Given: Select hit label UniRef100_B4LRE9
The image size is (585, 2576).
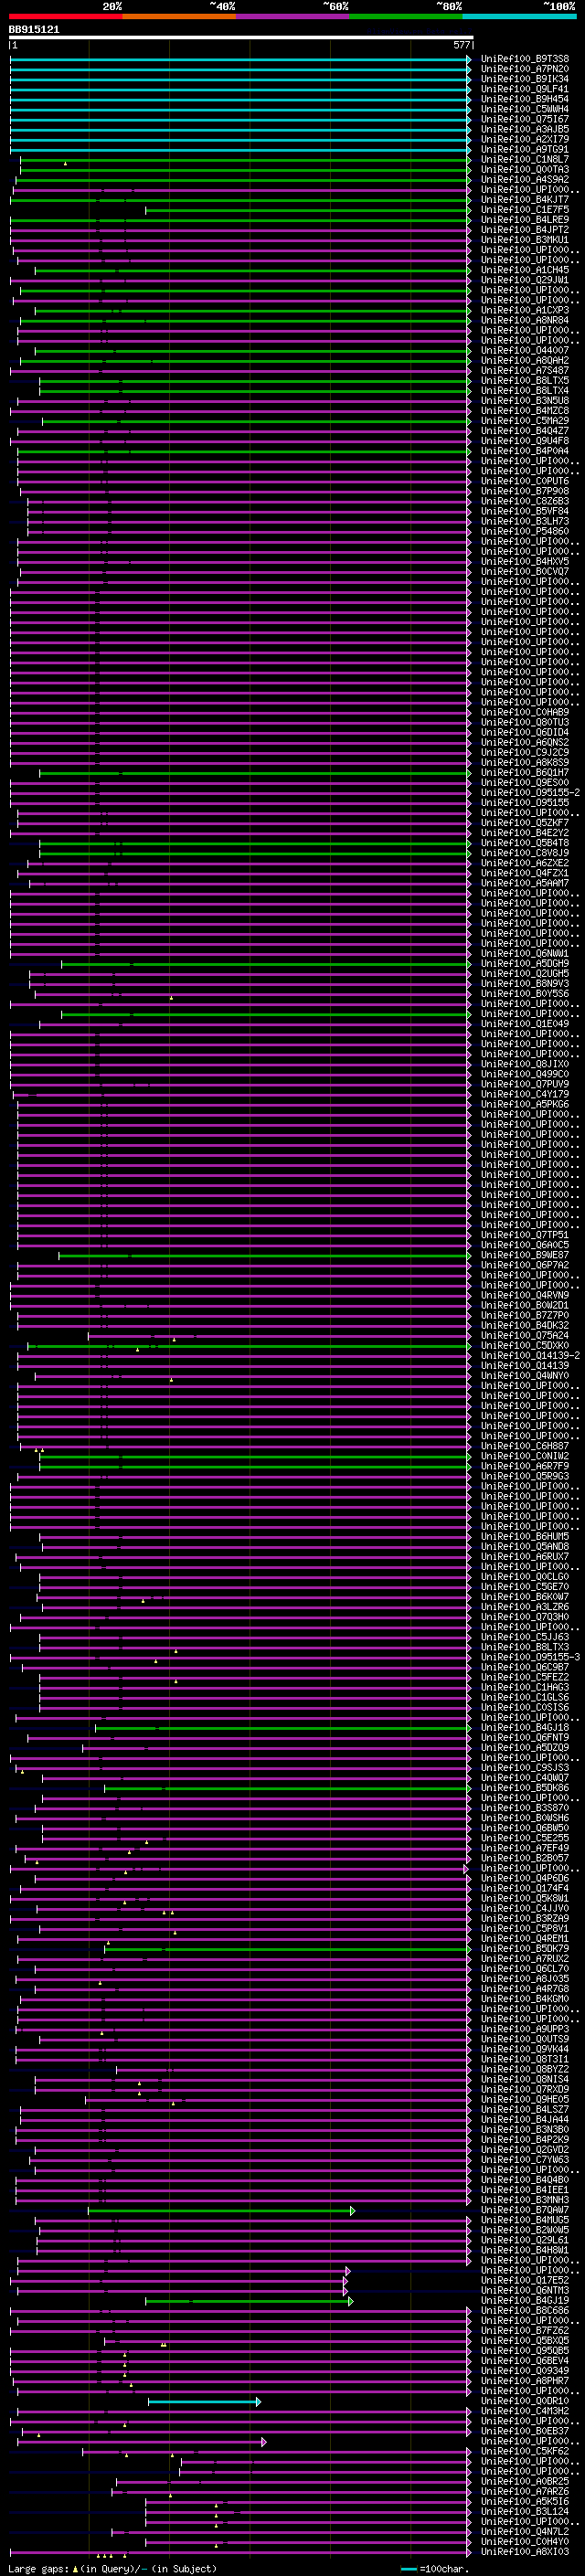Looking at the screenshot, I should click(x=525, y=220).
